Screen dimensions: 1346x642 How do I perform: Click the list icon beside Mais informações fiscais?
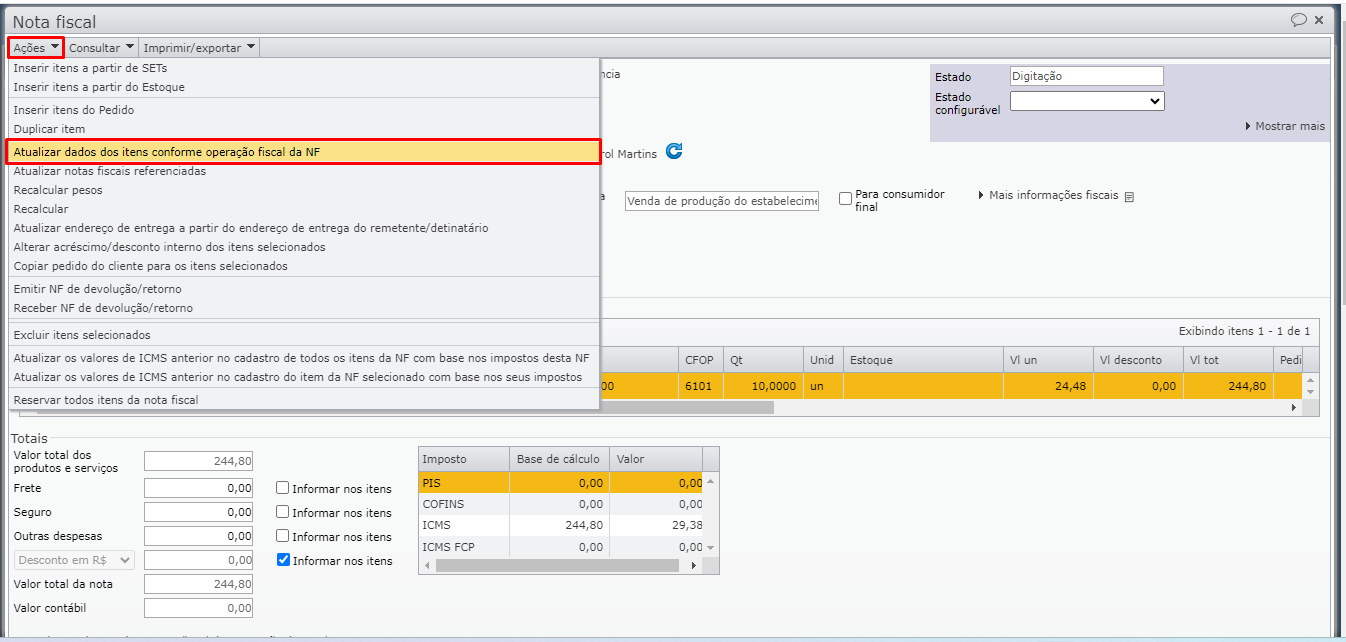[x=1129, y=197]
